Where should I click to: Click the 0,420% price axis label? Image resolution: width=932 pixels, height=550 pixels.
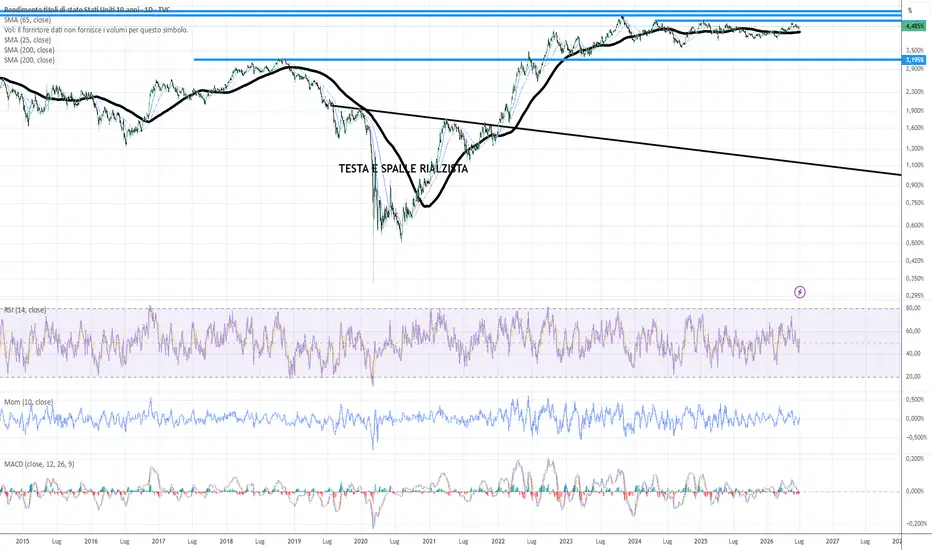click(x=915, y=260)
